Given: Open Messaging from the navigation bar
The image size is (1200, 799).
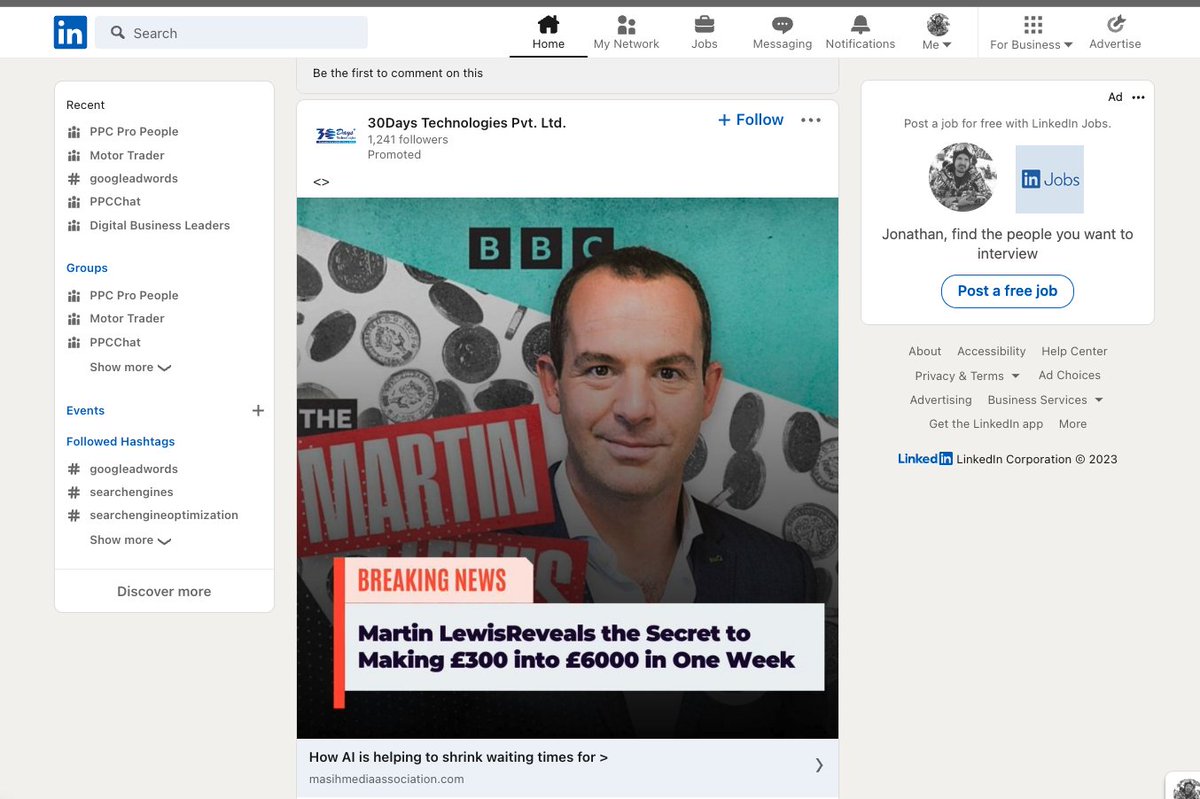Looking at the screenshot, I should click(782, 33).
